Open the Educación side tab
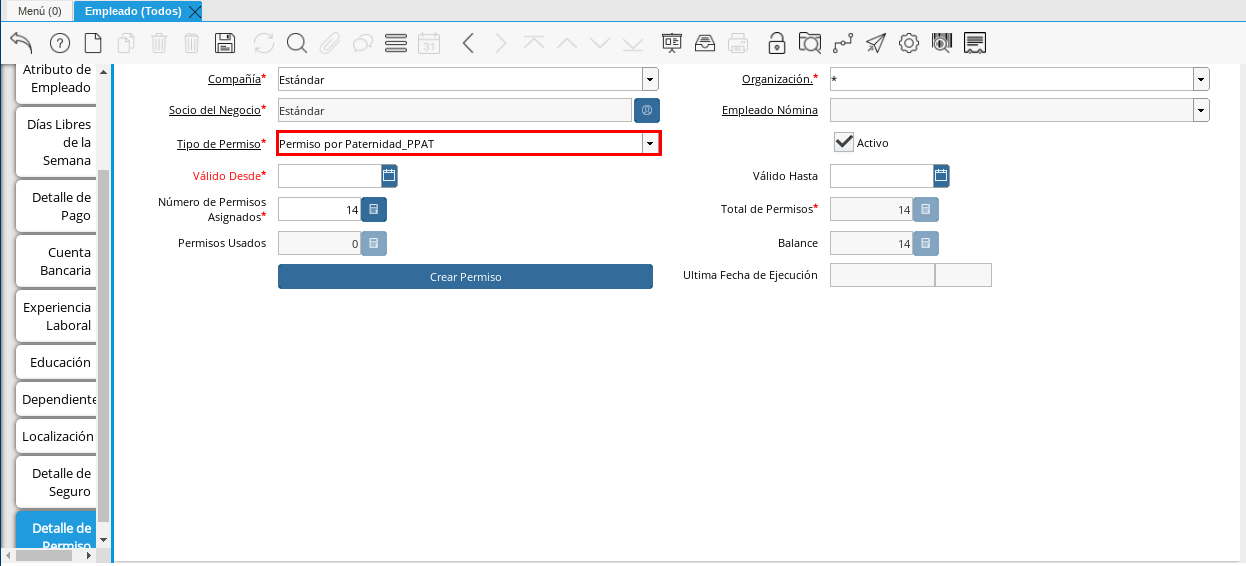 [56, 363]
